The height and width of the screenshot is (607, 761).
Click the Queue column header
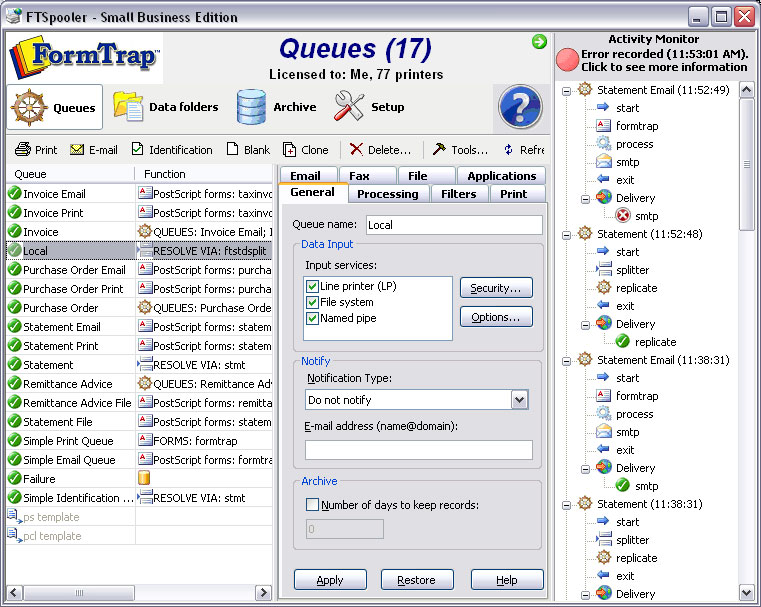click(70, 174)
